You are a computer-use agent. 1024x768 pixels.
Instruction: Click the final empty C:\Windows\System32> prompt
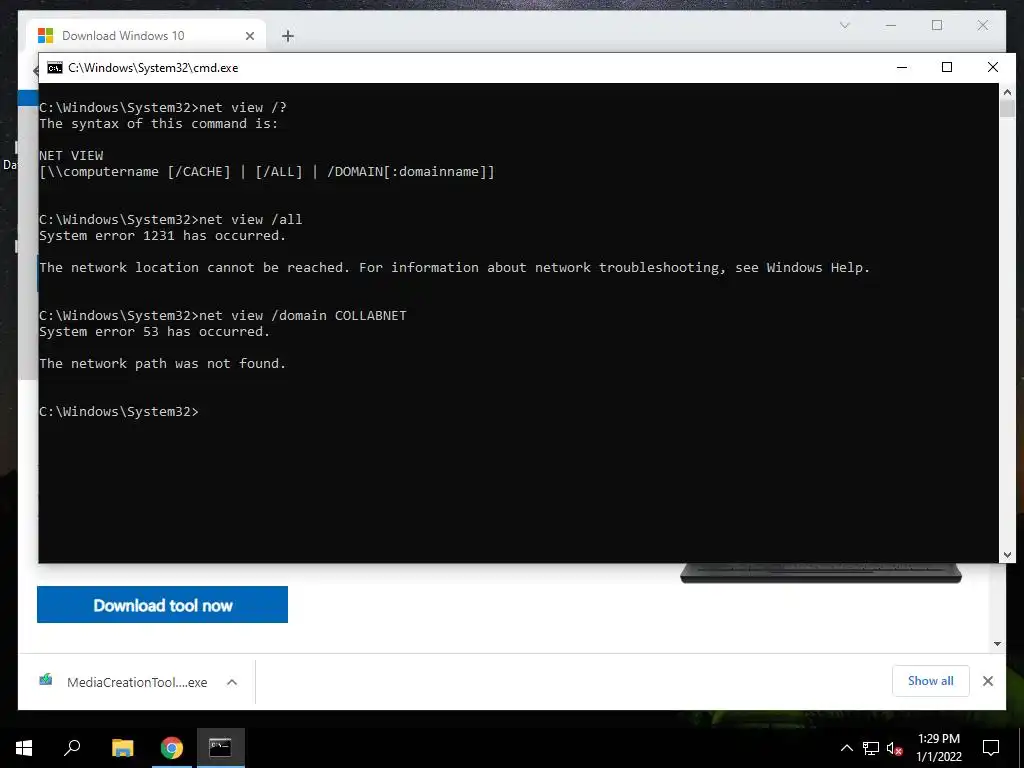point(119,411)
